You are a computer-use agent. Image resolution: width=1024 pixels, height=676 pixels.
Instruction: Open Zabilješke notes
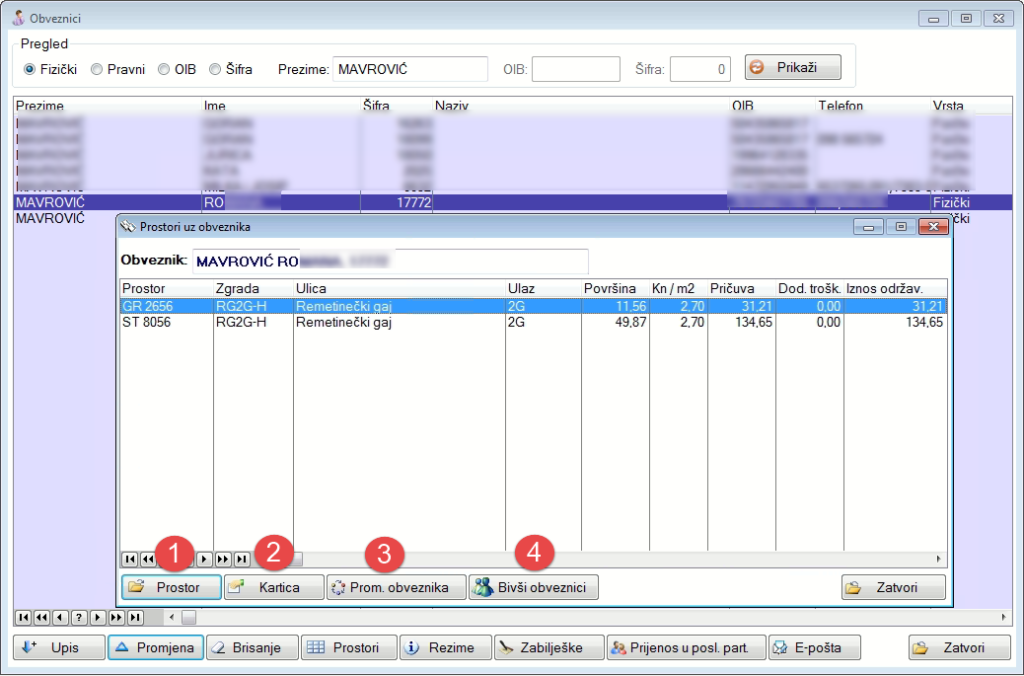pos(549,648)
